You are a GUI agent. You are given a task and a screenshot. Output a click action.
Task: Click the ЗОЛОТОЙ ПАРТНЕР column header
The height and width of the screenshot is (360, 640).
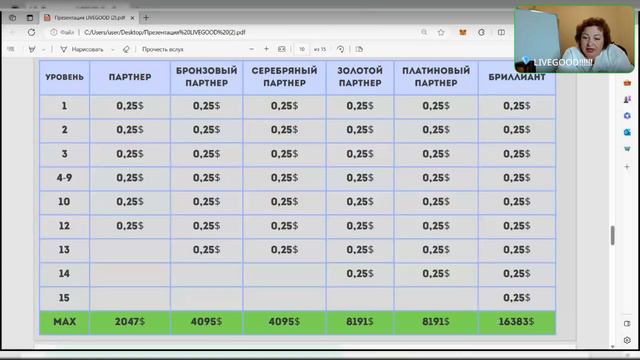point(360,77)
